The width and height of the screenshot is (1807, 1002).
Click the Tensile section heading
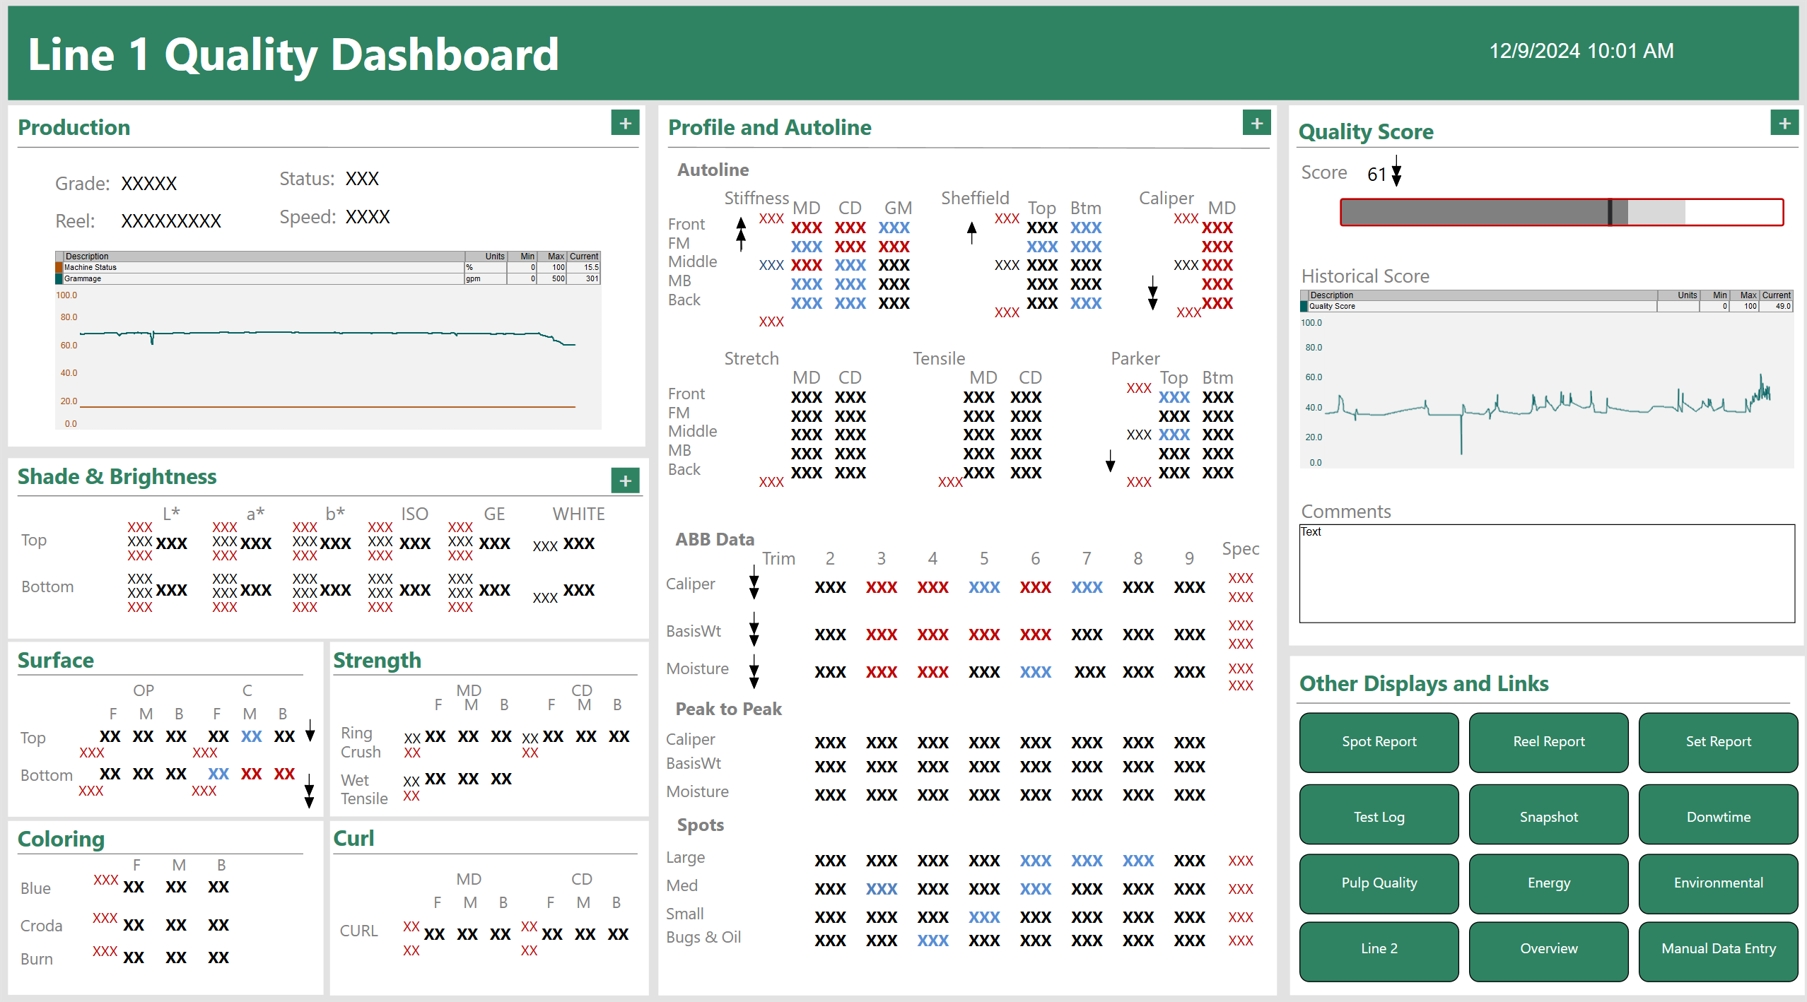click(x=939, y=358)
